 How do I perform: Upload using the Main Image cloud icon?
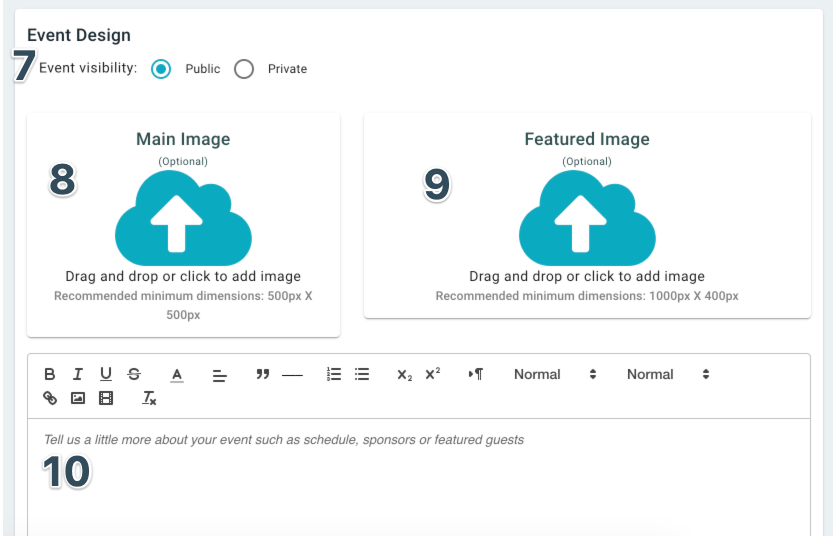(183, 218)
